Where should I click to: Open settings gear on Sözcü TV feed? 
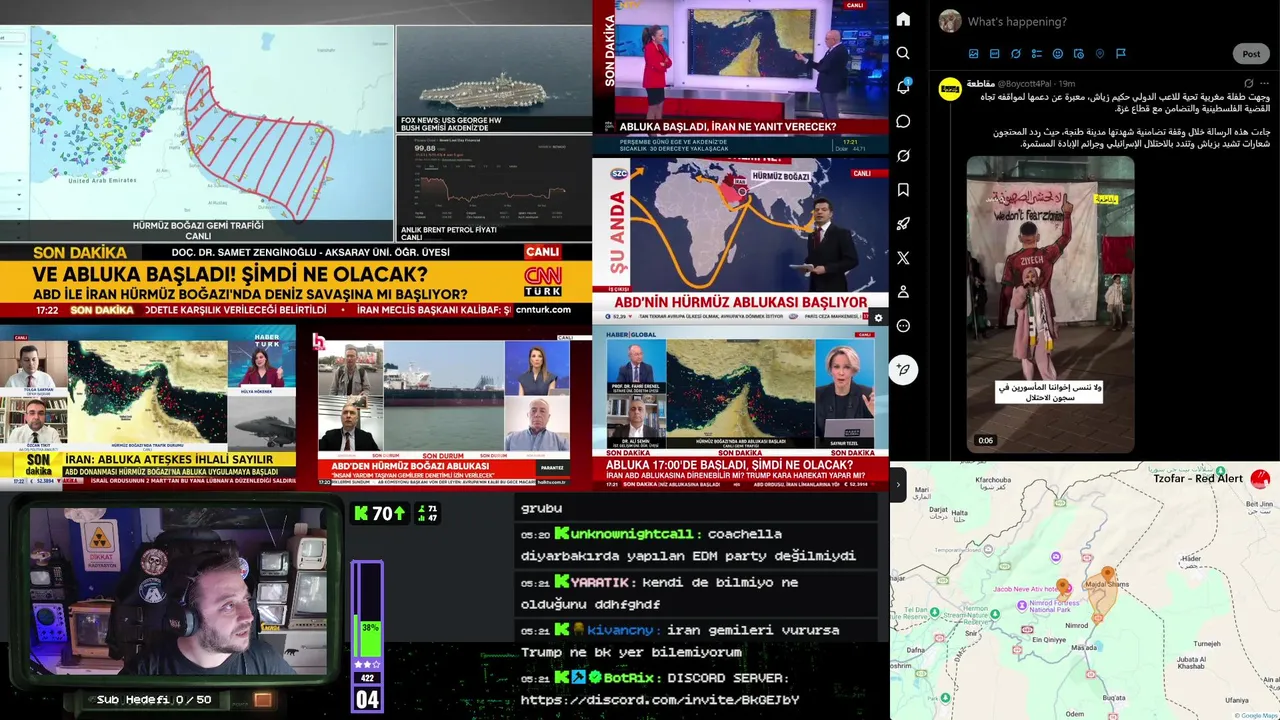click(x=878, y=318)
